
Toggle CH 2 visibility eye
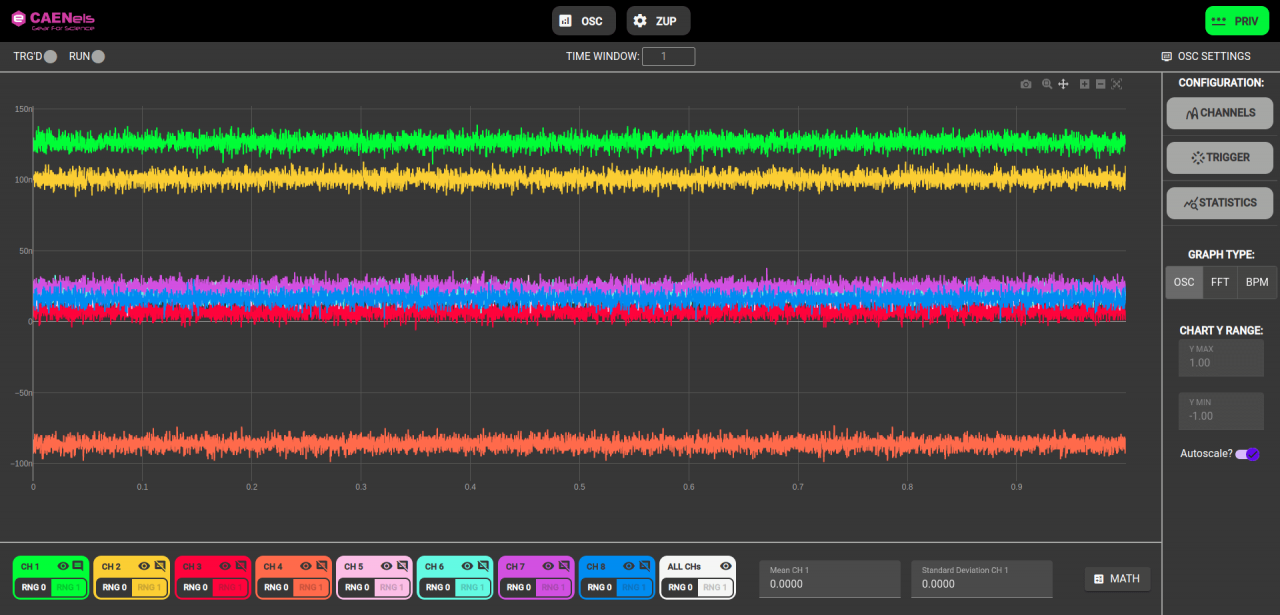[144, 566]
